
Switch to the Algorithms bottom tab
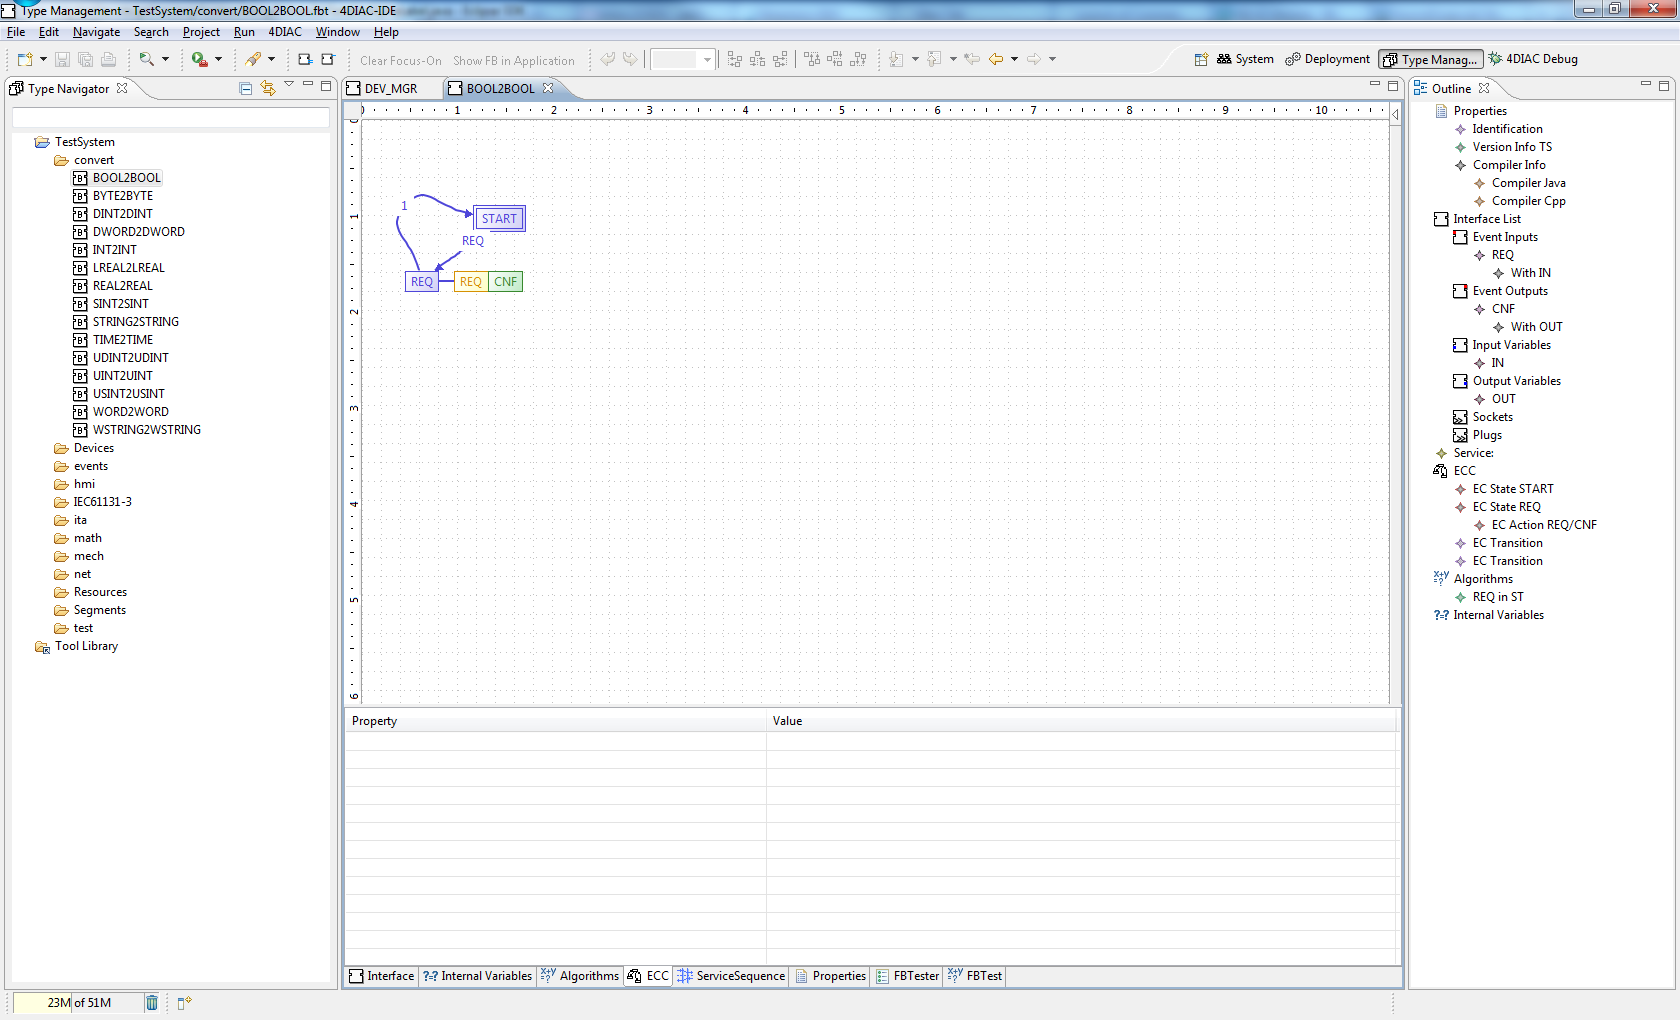[x=580, y=976]
